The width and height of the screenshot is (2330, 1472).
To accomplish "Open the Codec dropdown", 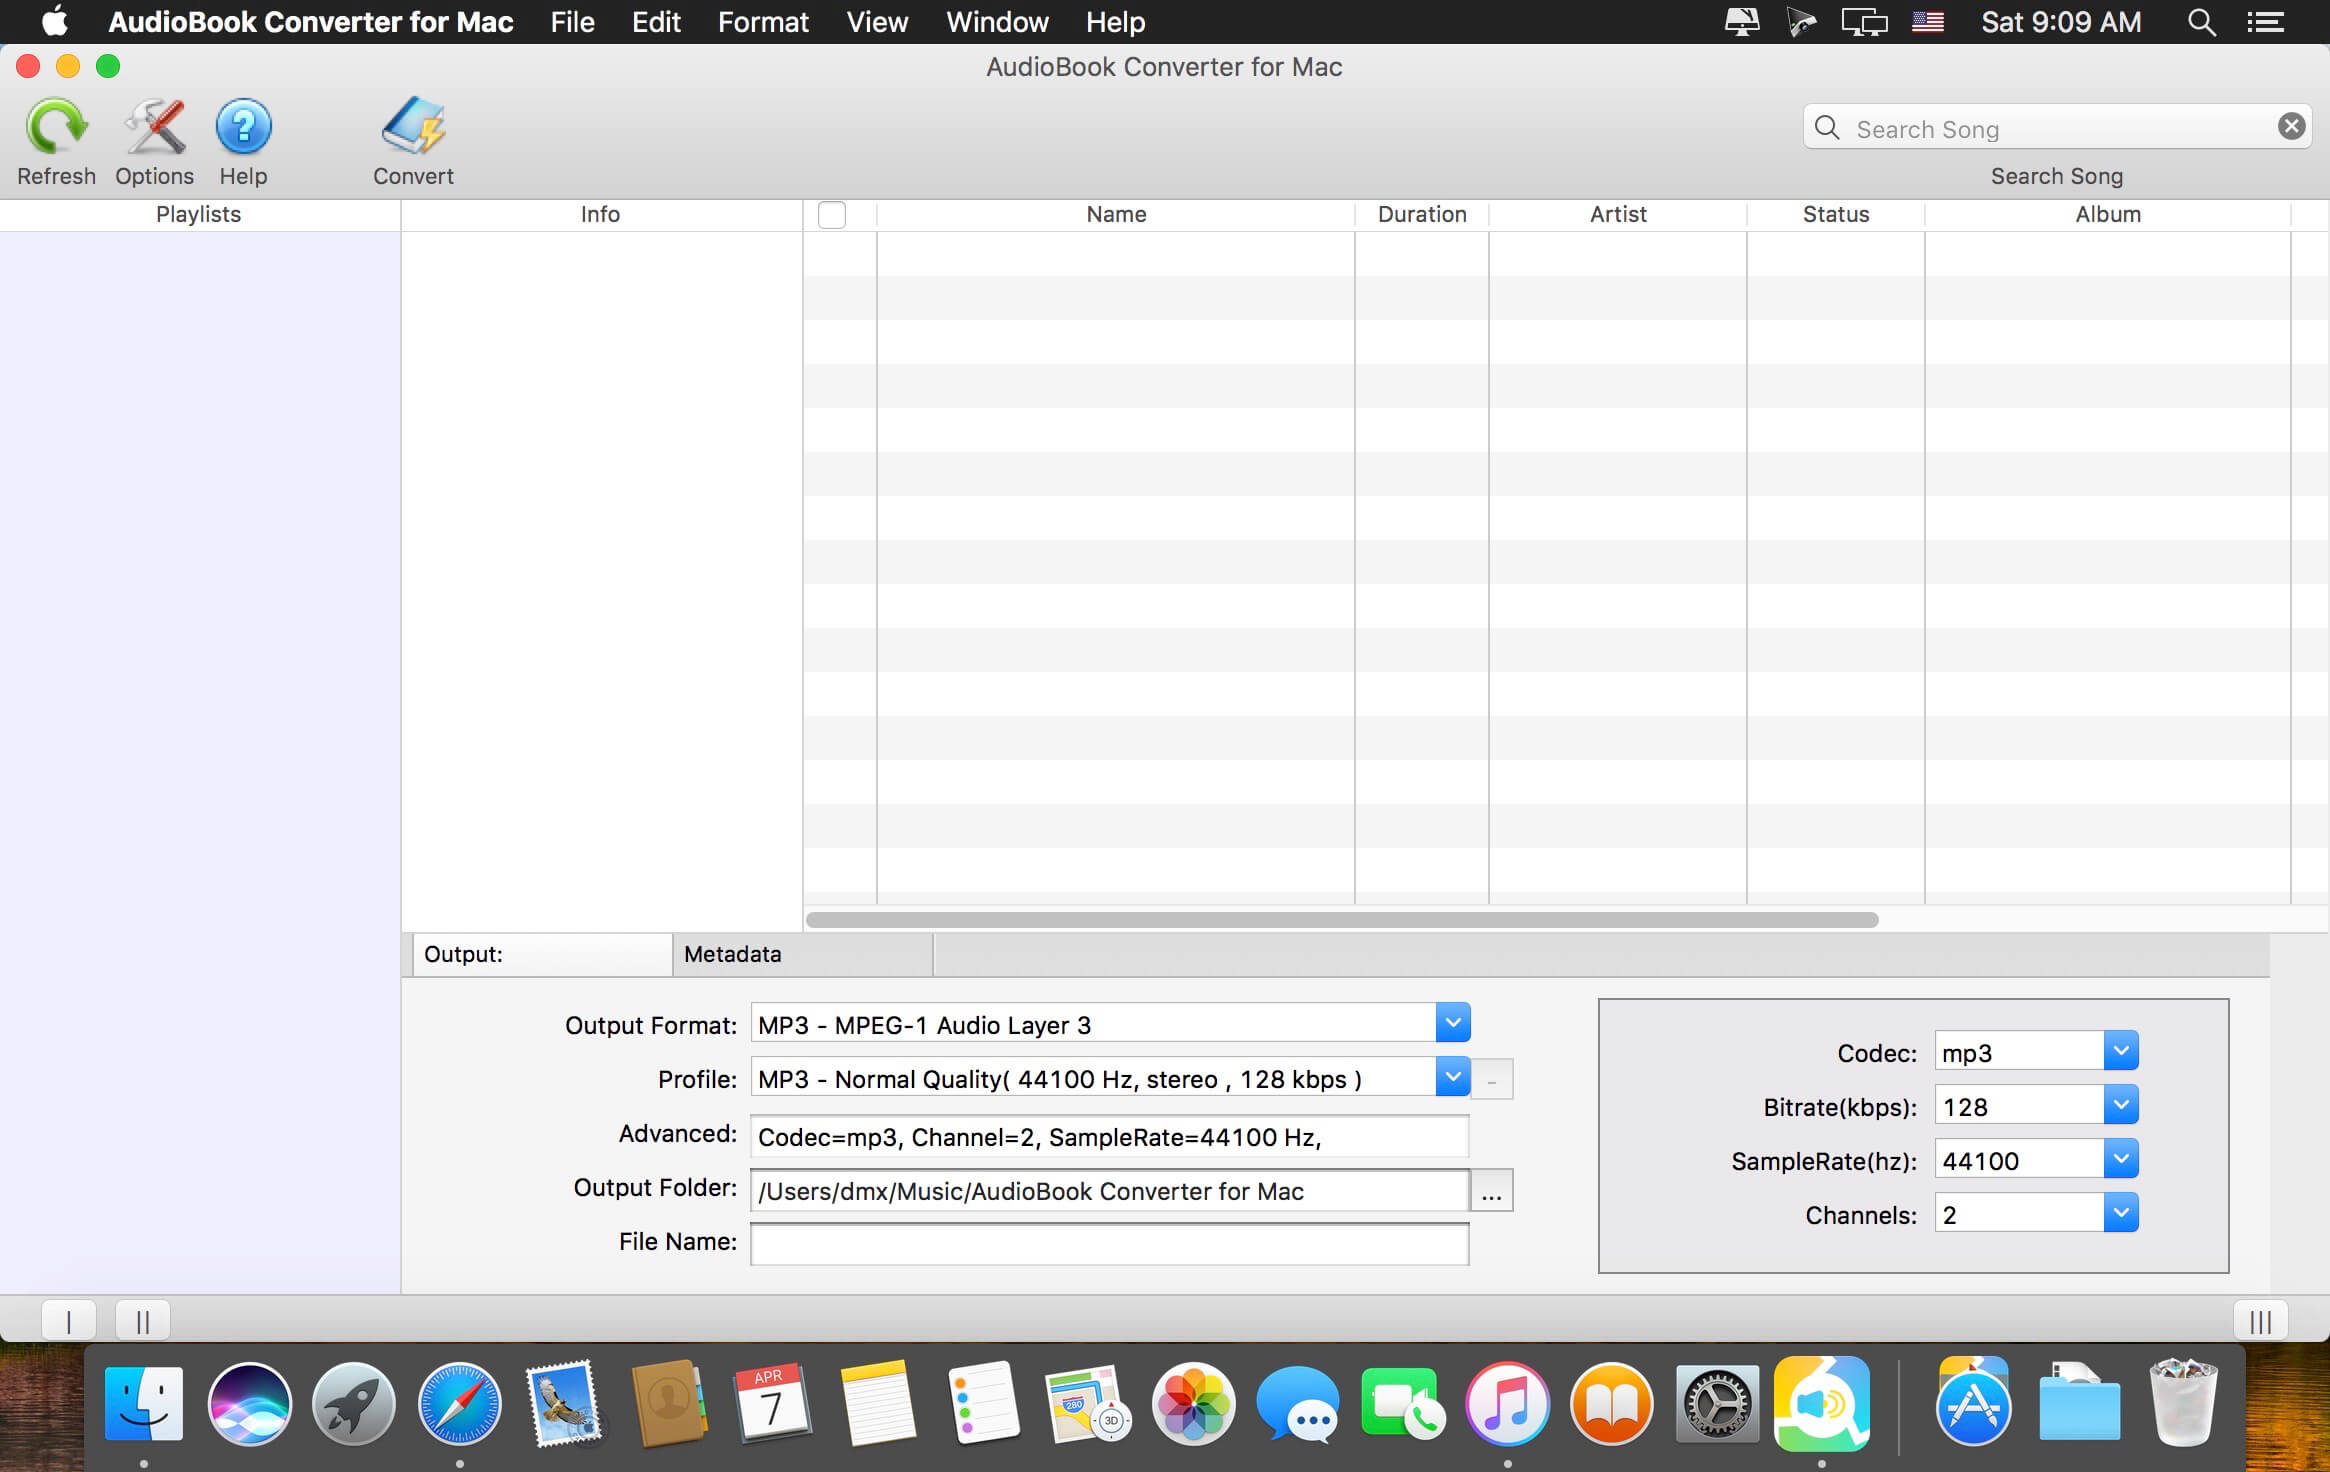I will pos(2121,1051).
